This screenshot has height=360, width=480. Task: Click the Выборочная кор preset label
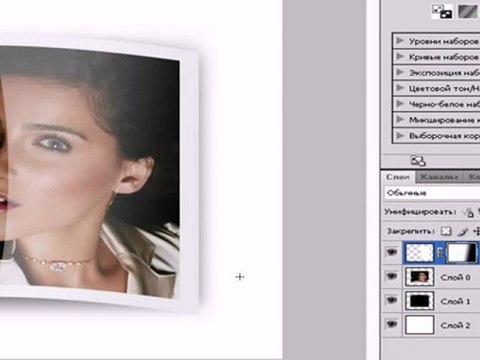tap(444, 136)
